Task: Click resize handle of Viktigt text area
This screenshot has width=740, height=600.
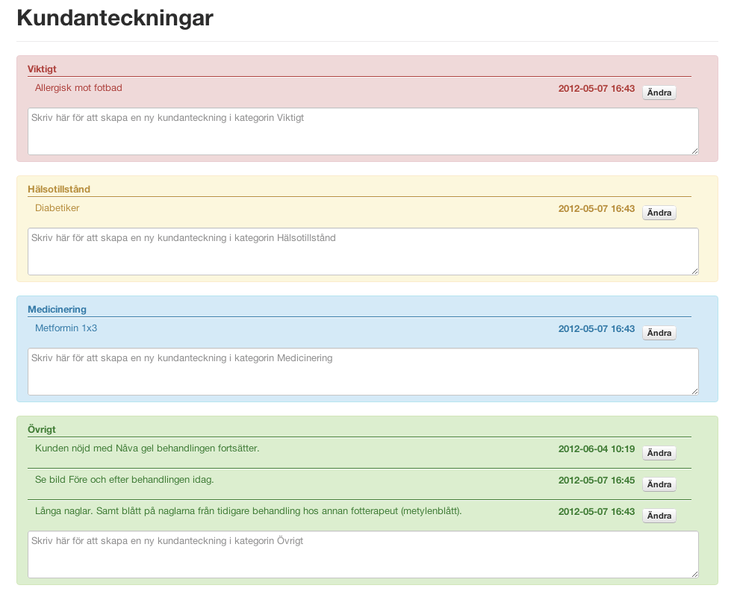Action: pos(695,151)
